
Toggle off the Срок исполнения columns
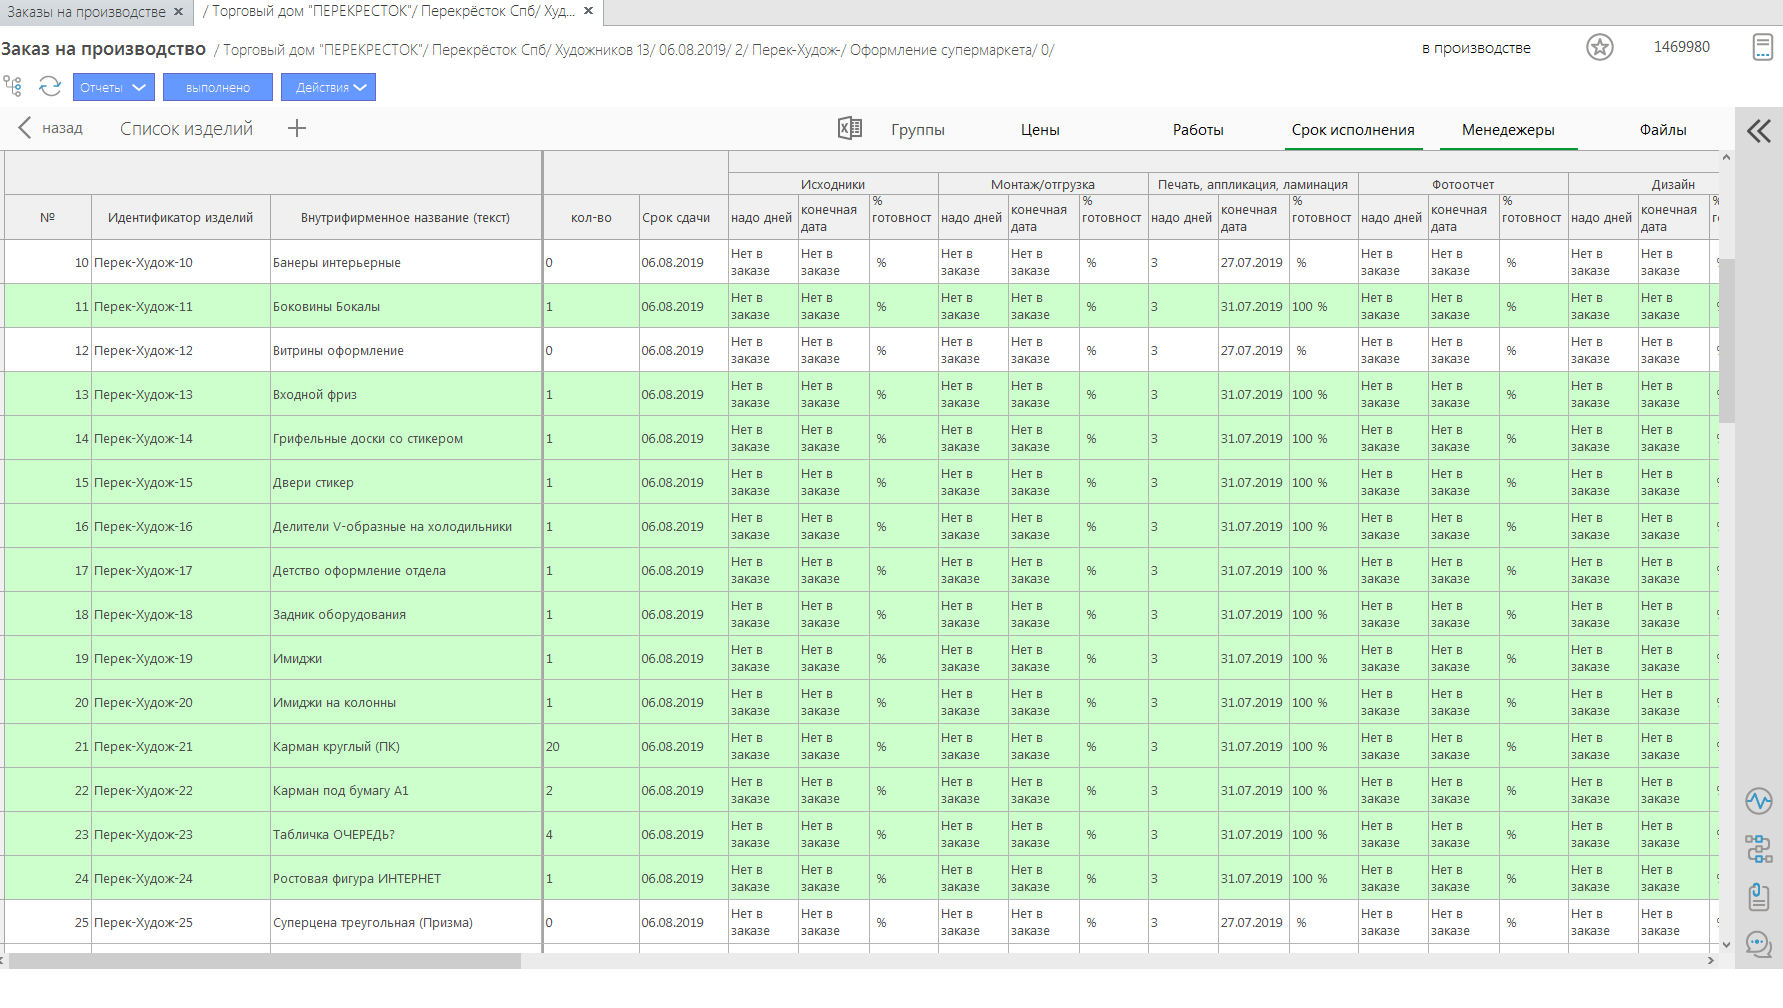click(1352, 130)
